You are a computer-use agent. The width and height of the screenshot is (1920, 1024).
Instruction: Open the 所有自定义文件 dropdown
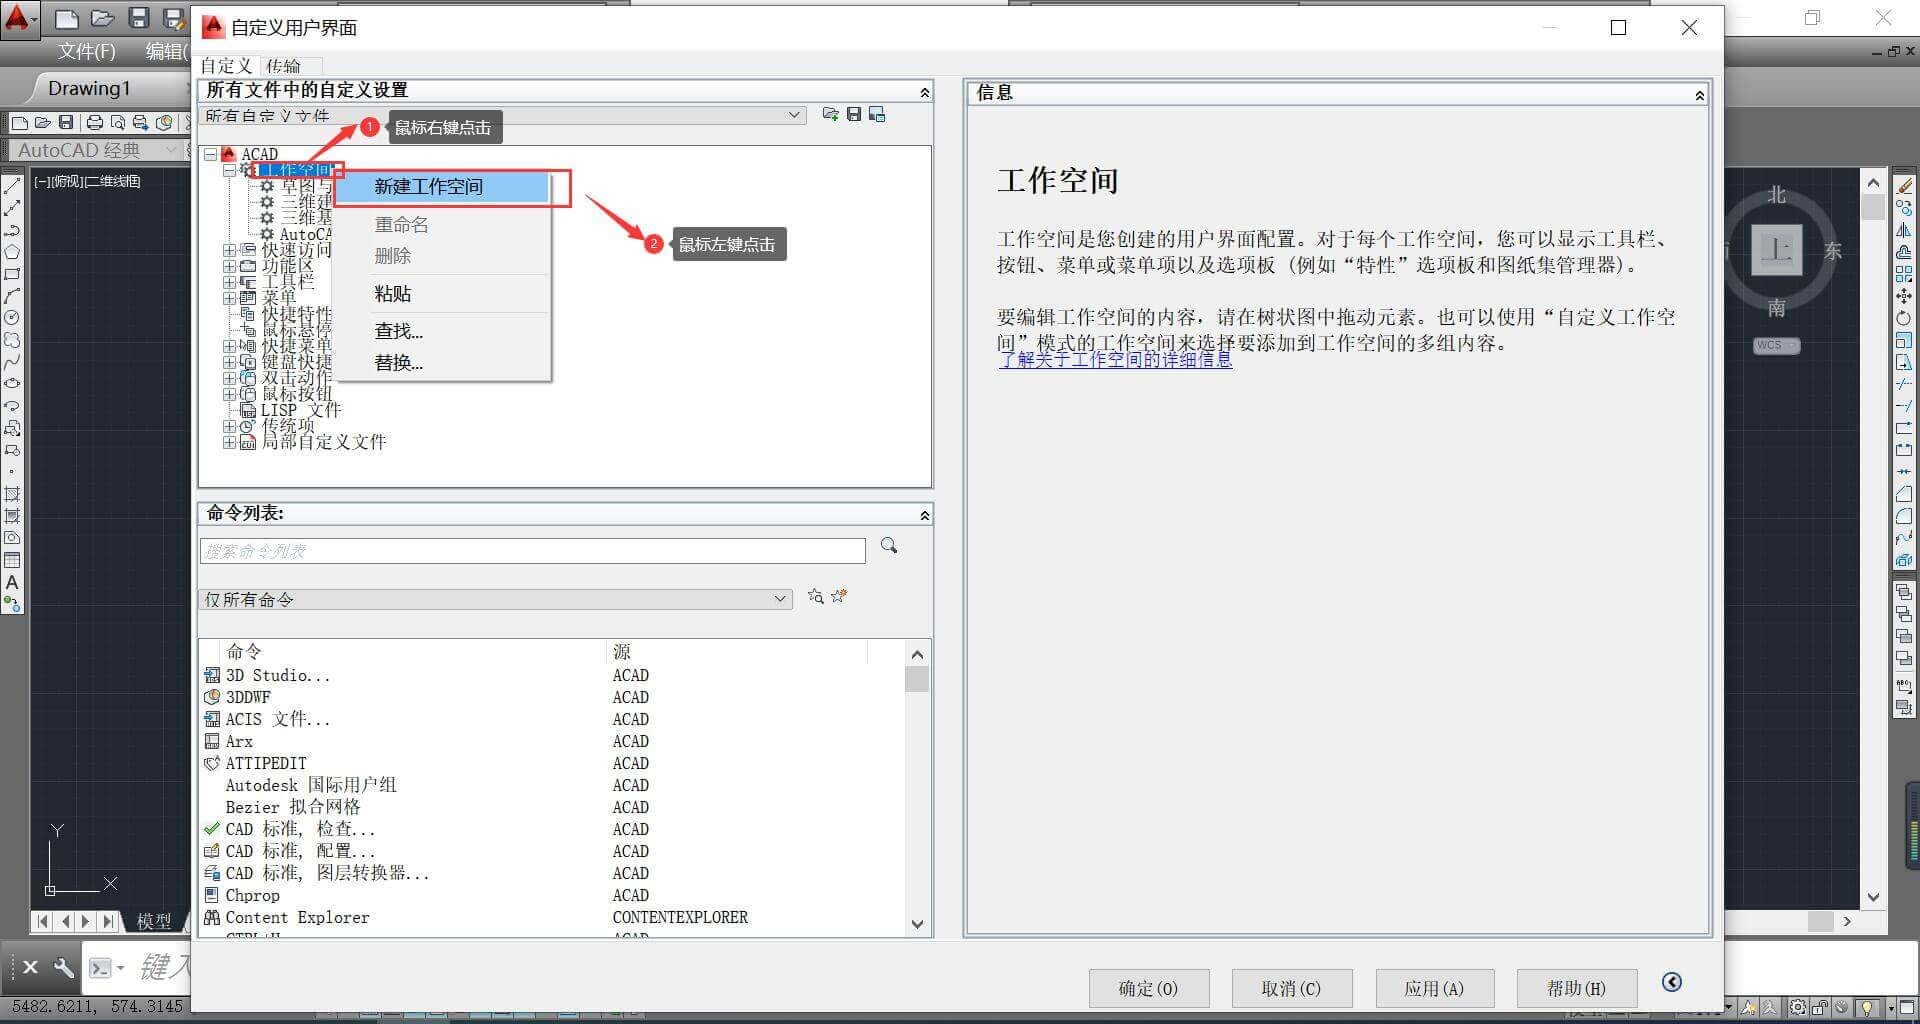[x=502, y=115]
